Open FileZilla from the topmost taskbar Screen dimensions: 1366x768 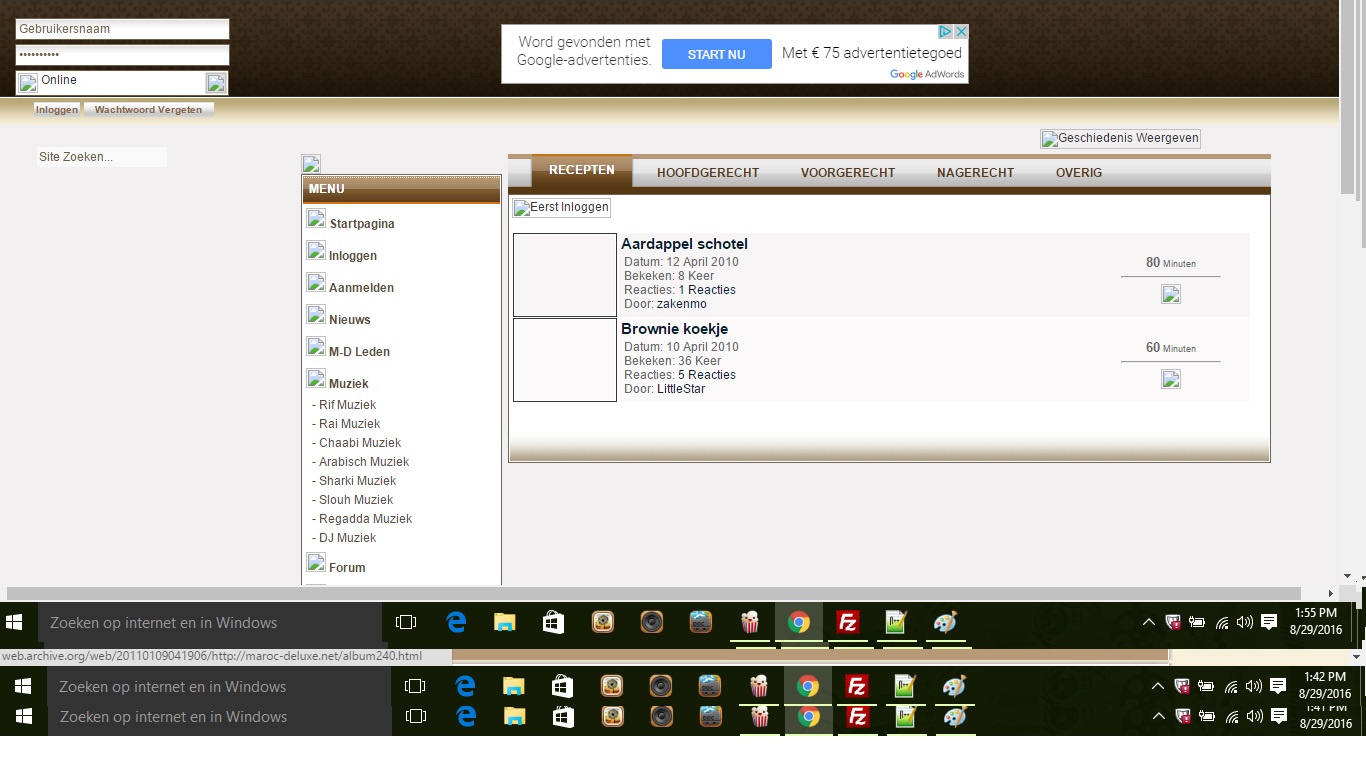click(x=847, y=623)
